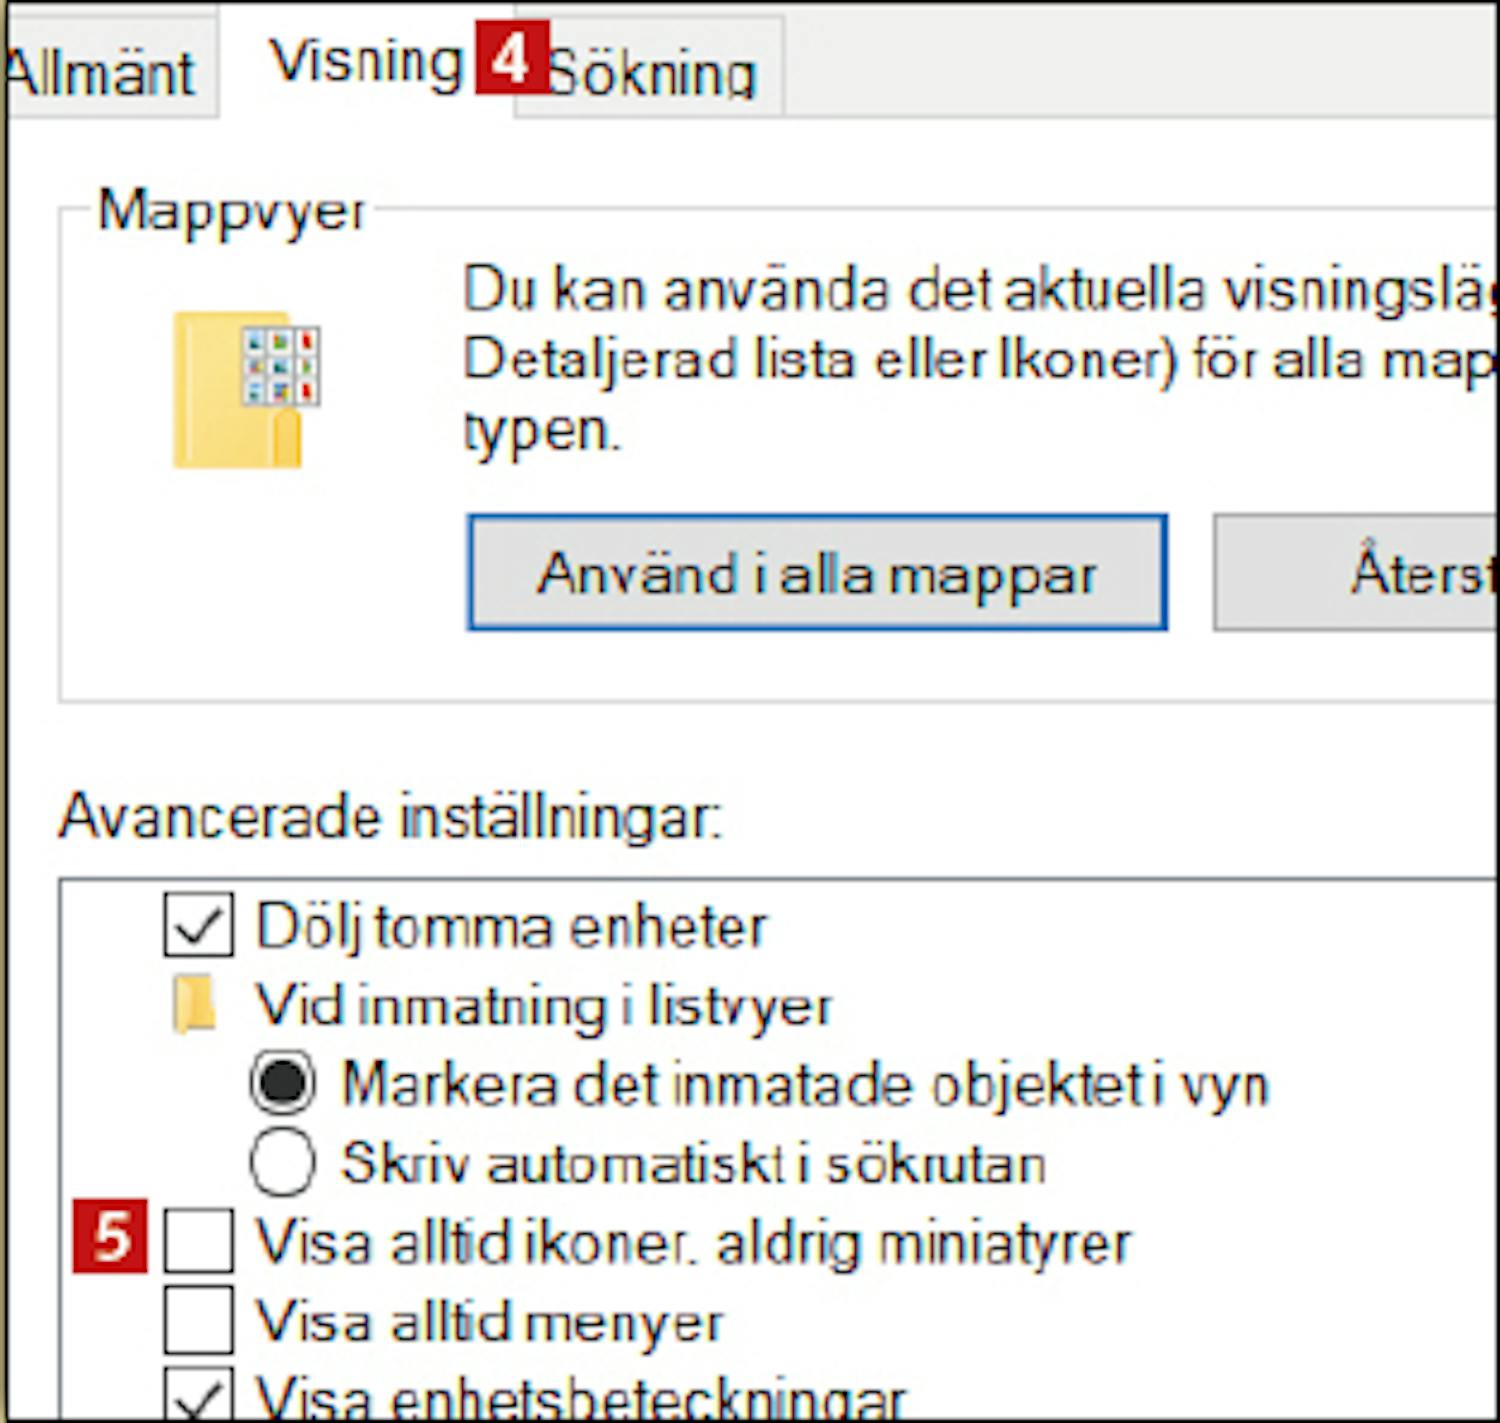Click the 'Vid inmatning i listvyer' tree label
This screenshot has width=1500, height=1423.
[x=543, y=1005]
